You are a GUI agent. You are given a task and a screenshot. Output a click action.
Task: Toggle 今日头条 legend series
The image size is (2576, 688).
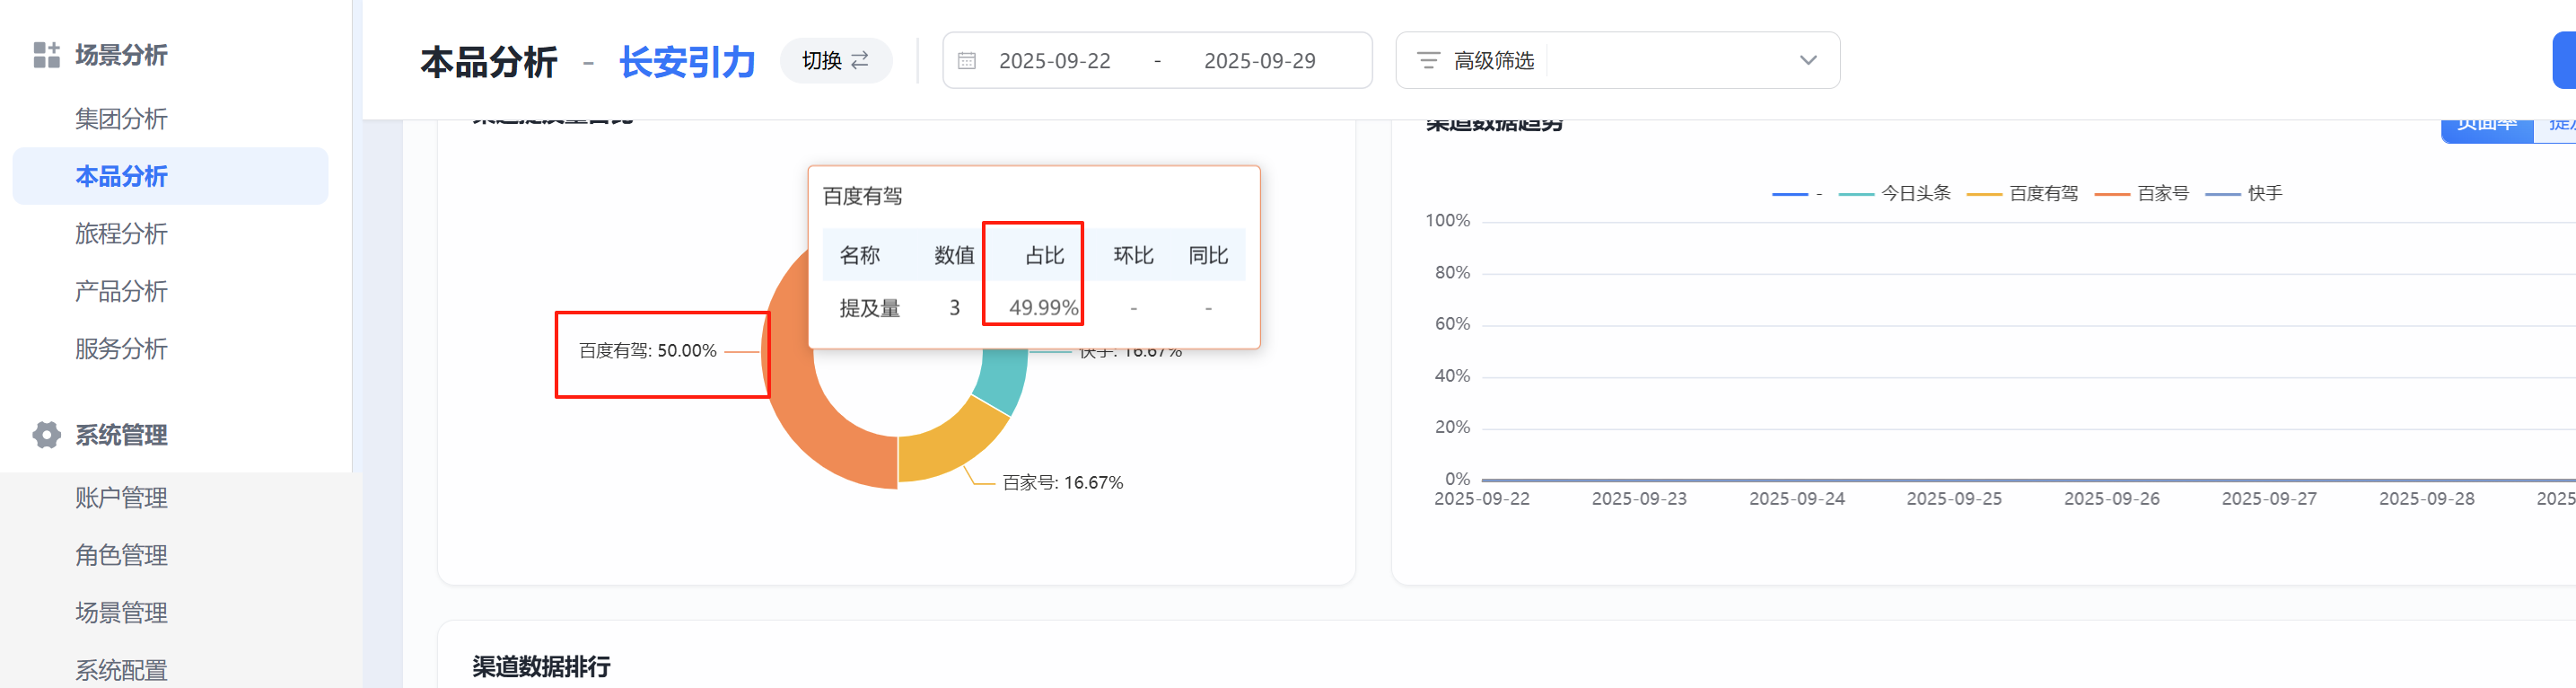pyautogui.click(x=1895, y=193)
